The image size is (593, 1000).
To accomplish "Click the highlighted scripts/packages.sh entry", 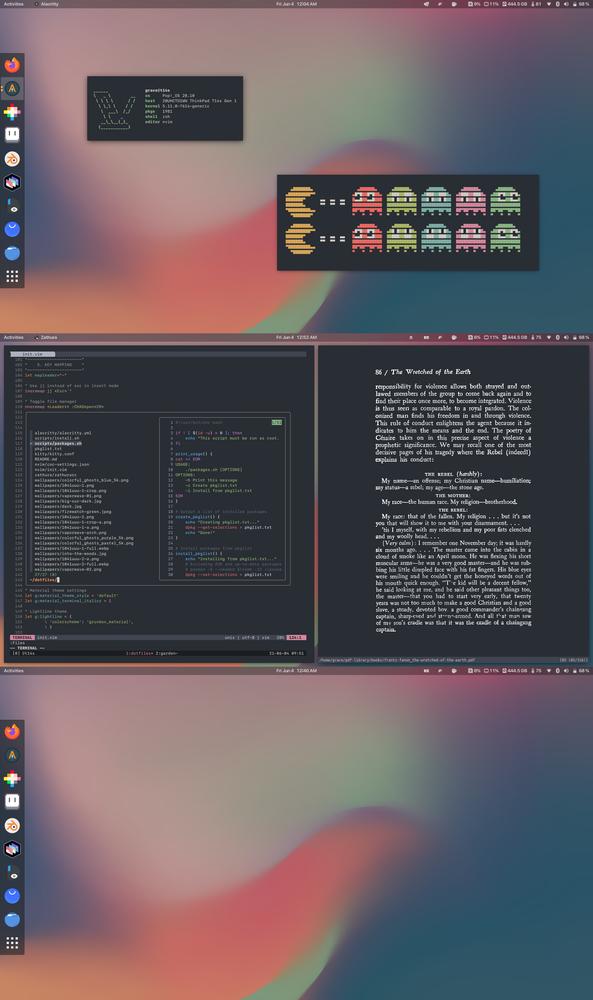I will coord(58,443).
